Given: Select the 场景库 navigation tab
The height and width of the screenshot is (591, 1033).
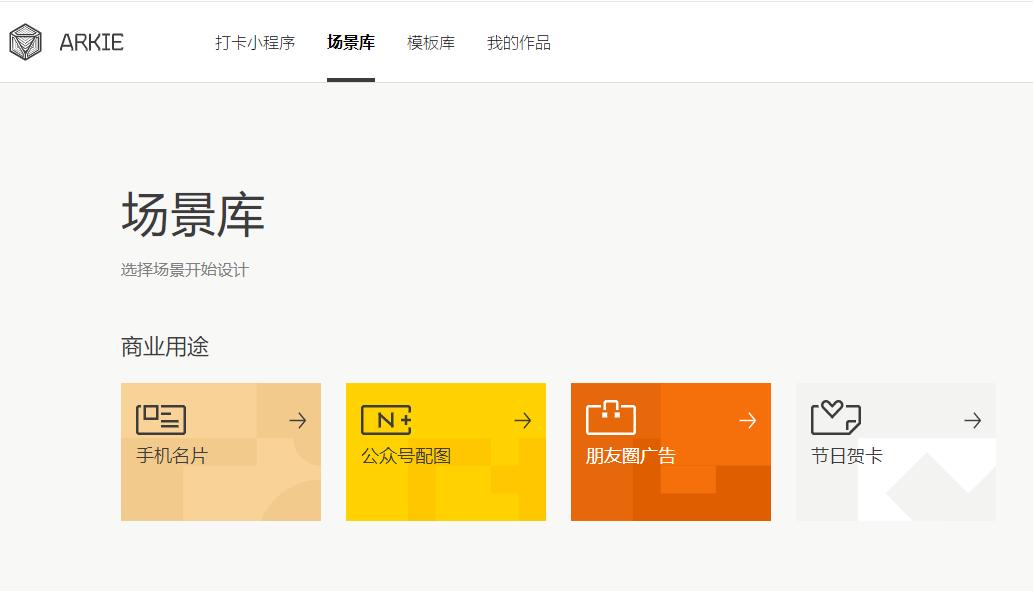Looking at the screenshot, I should tap(349, 43).
